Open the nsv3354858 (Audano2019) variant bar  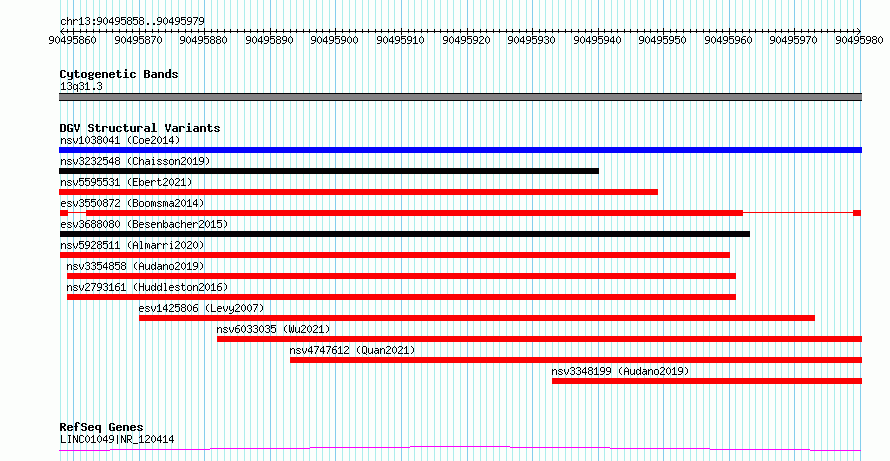(x=401, y=276)
